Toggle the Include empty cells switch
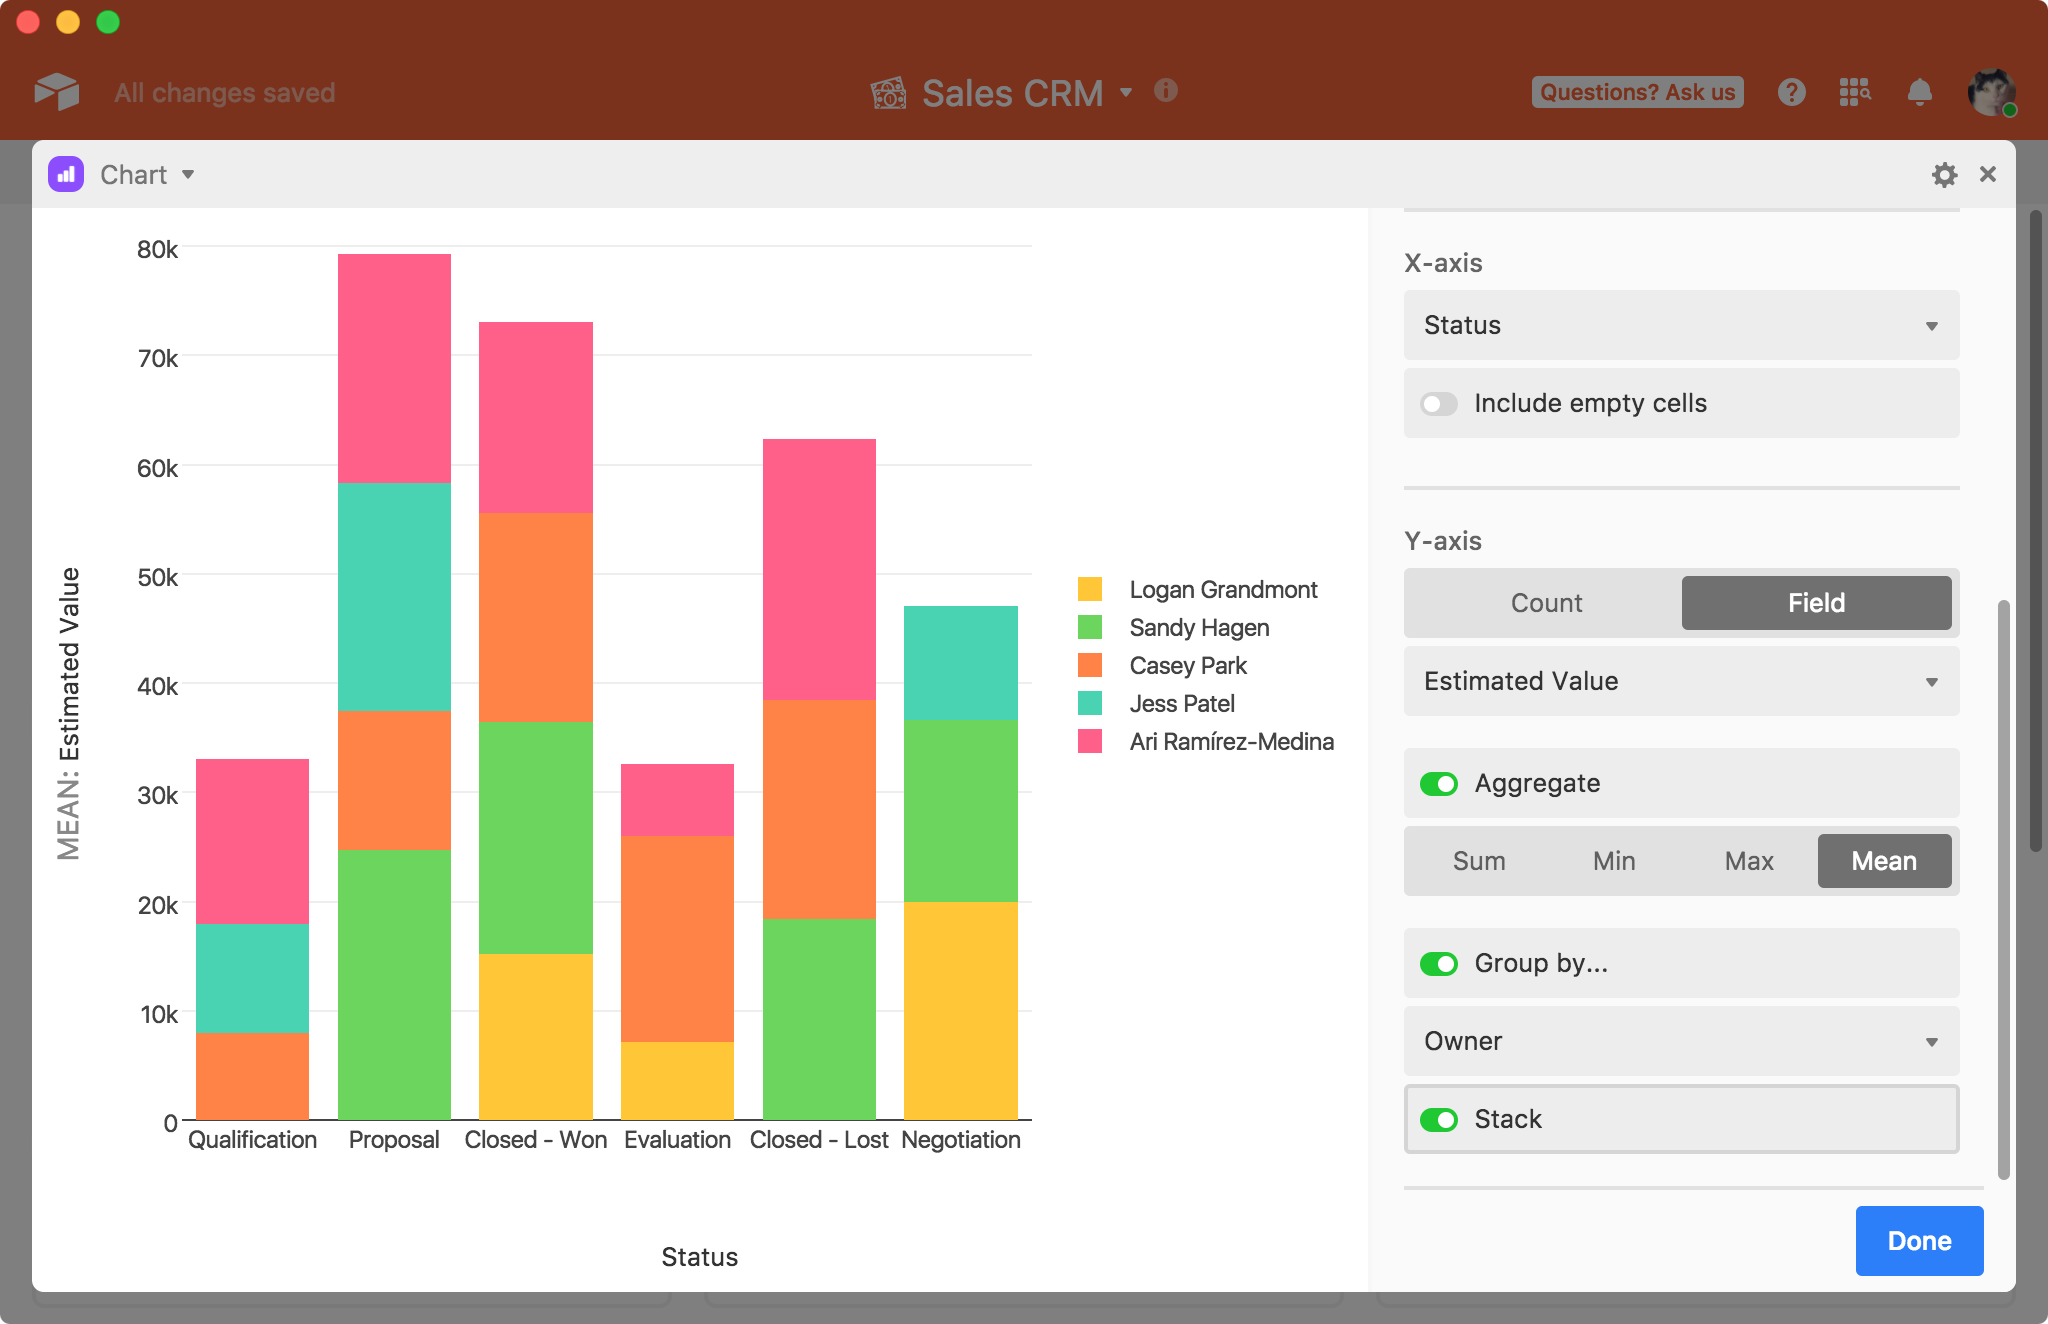 click(1437, 403)
